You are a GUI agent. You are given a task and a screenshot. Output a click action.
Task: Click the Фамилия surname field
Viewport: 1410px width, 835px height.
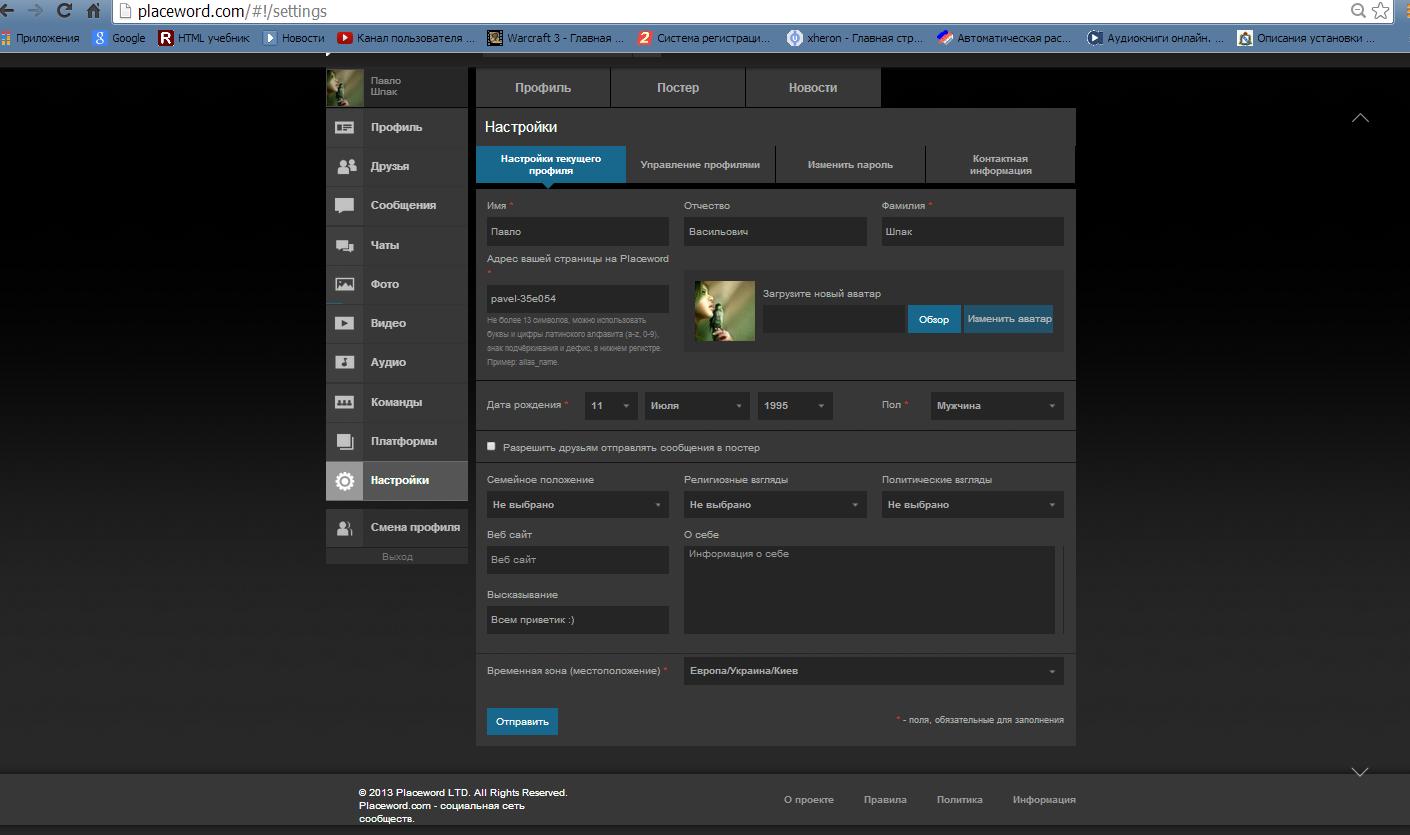point(972,232)
